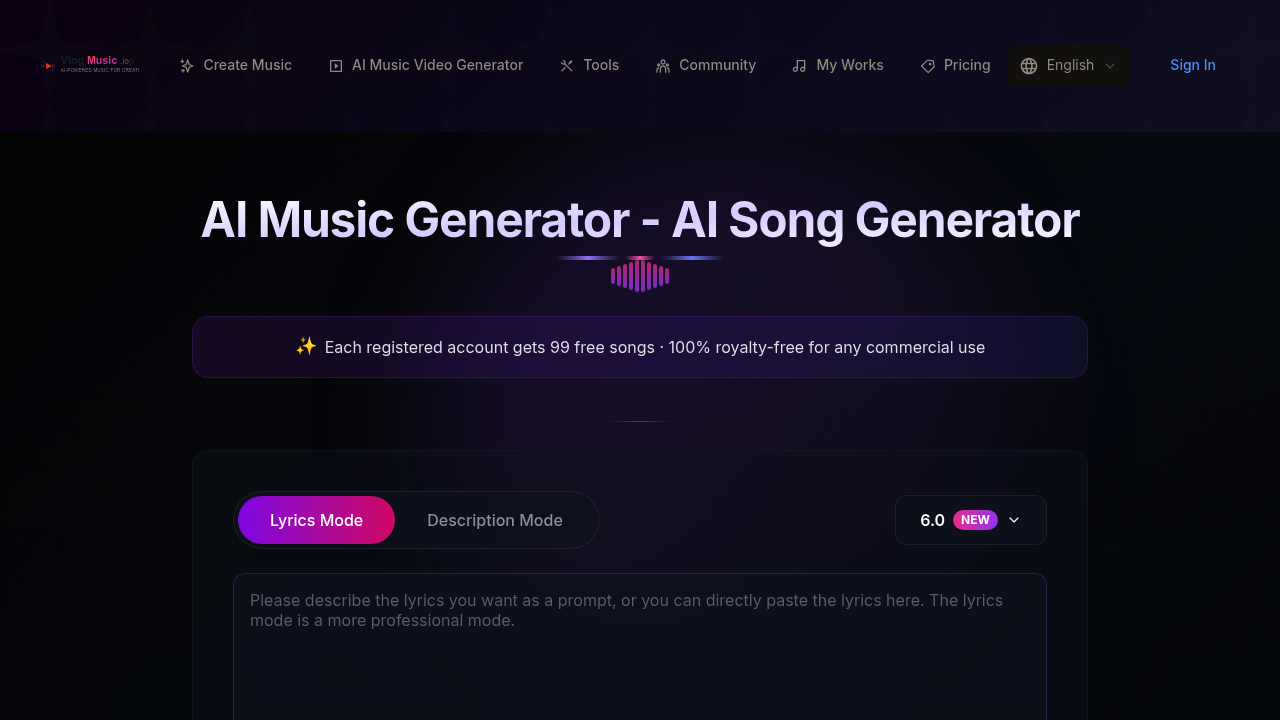1280x720 pixels.
Task: Click the Pricing tag icon
Action: (927, 65)
